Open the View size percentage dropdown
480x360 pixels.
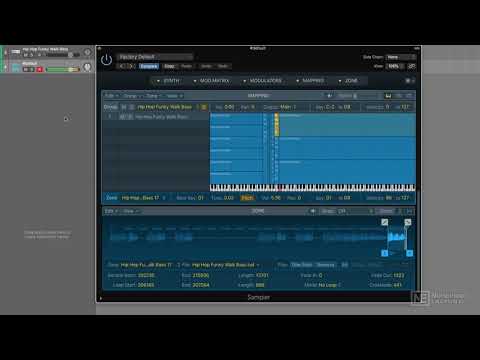[396, 66]
